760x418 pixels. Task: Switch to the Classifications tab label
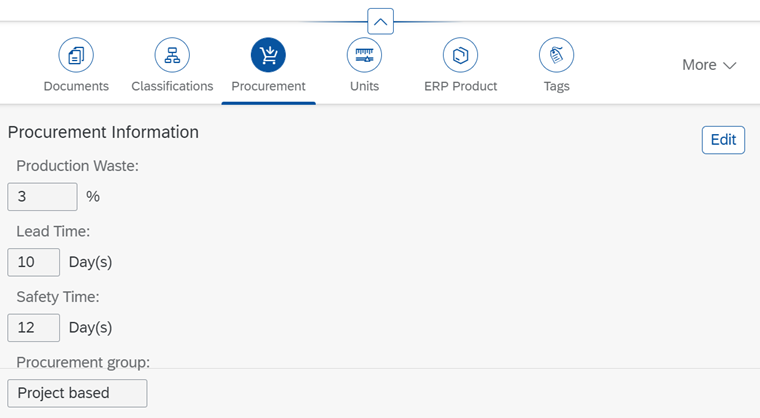pos(172,86)
